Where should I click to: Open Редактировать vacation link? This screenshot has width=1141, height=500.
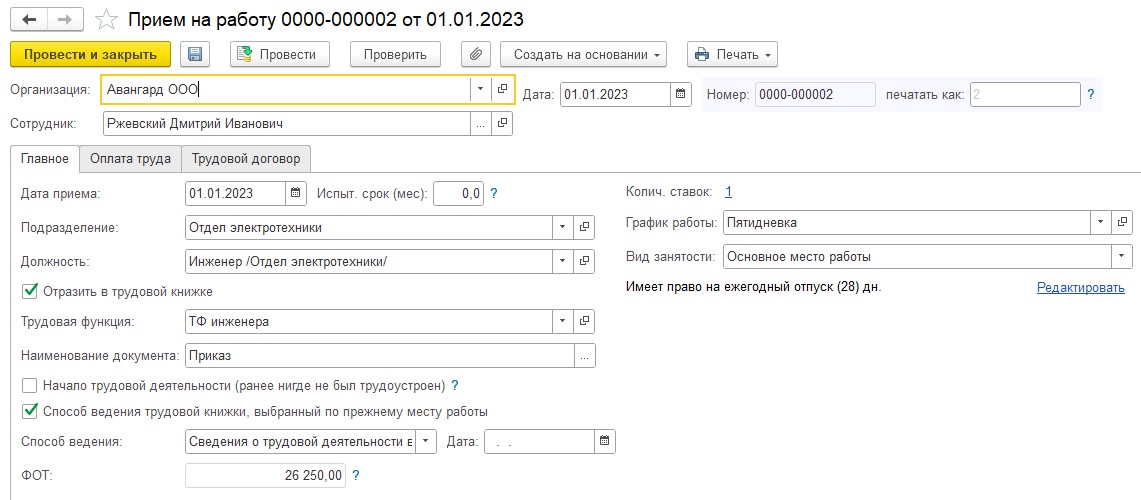pos(1081,287)
